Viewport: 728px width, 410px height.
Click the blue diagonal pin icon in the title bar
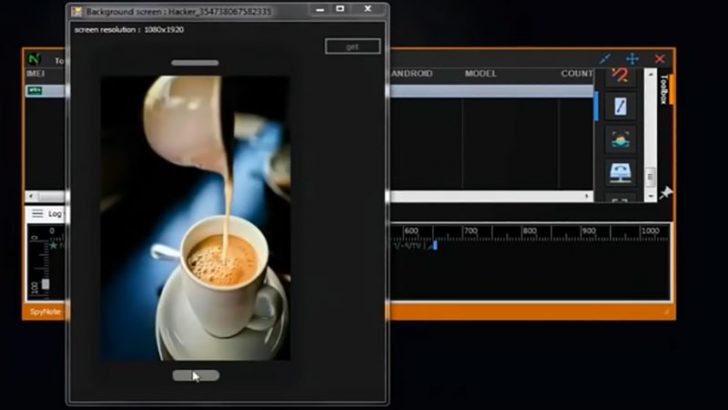point(605,59)
